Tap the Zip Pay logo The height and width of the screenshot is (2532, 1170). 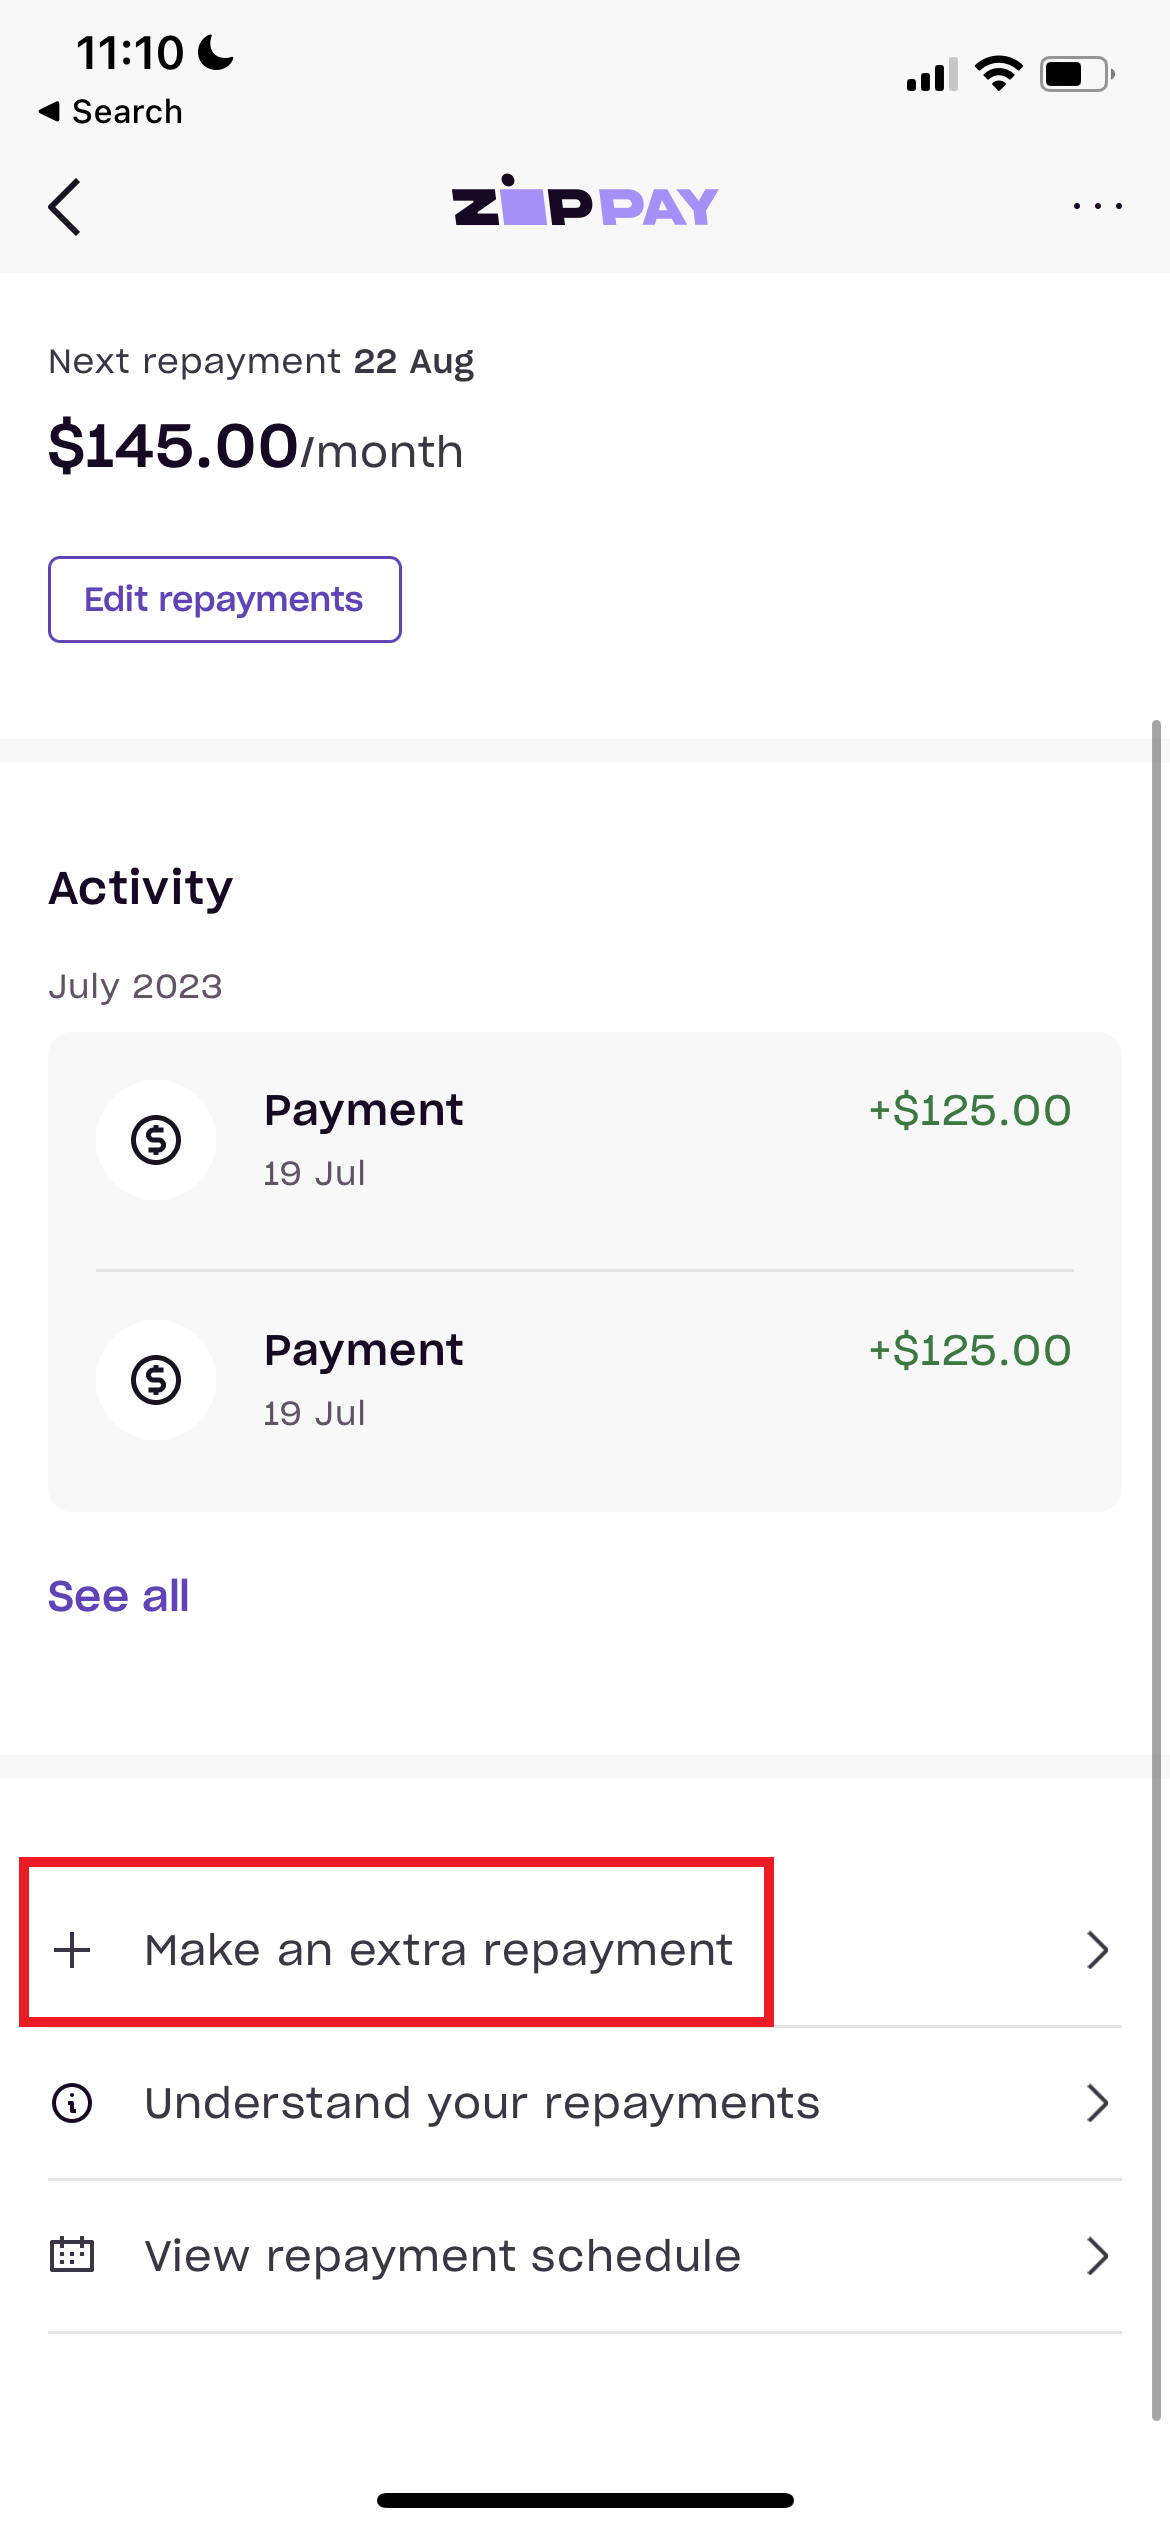point(585,203)
